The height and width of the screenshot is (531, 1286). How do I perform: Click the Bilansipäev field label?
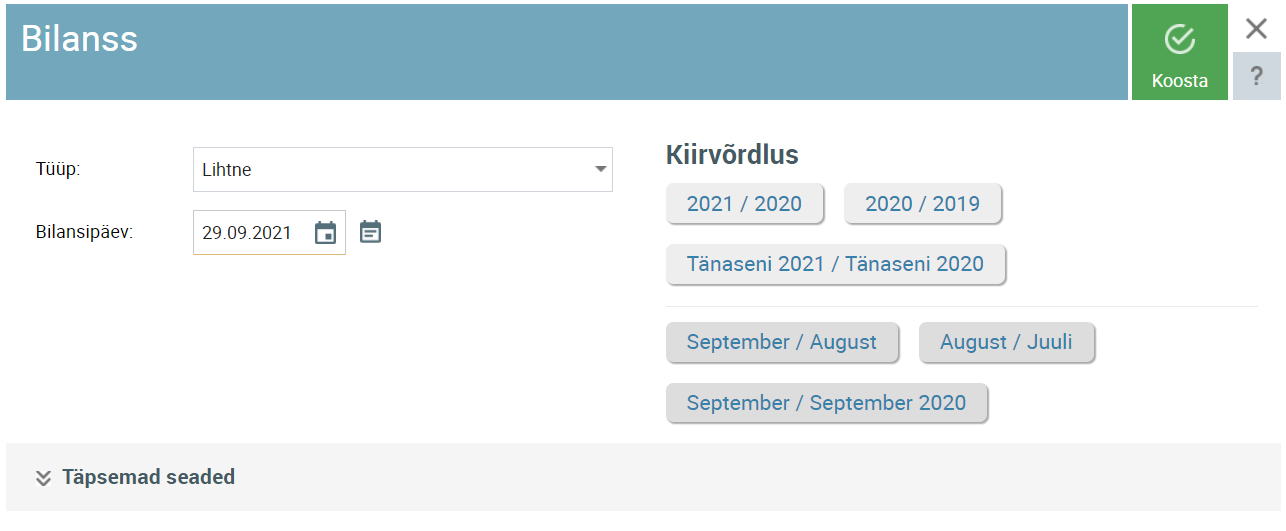84,232
